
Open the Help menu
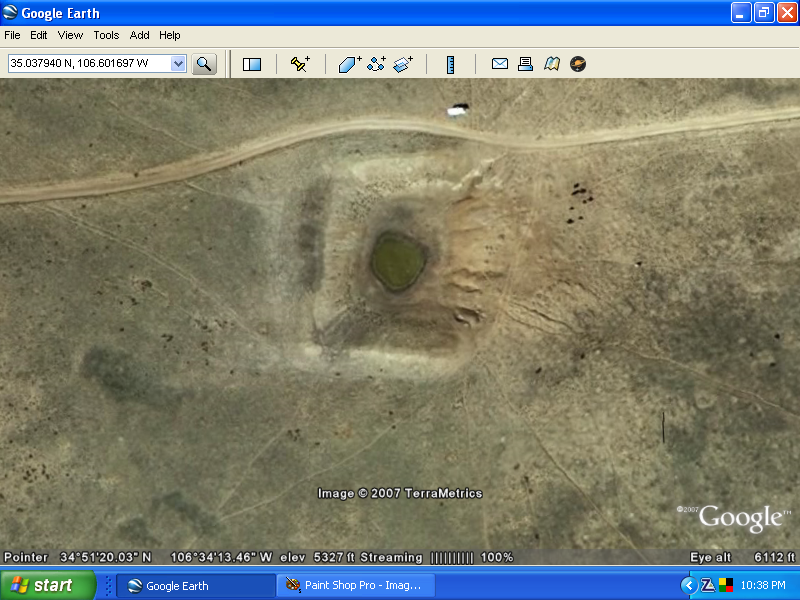170,35
